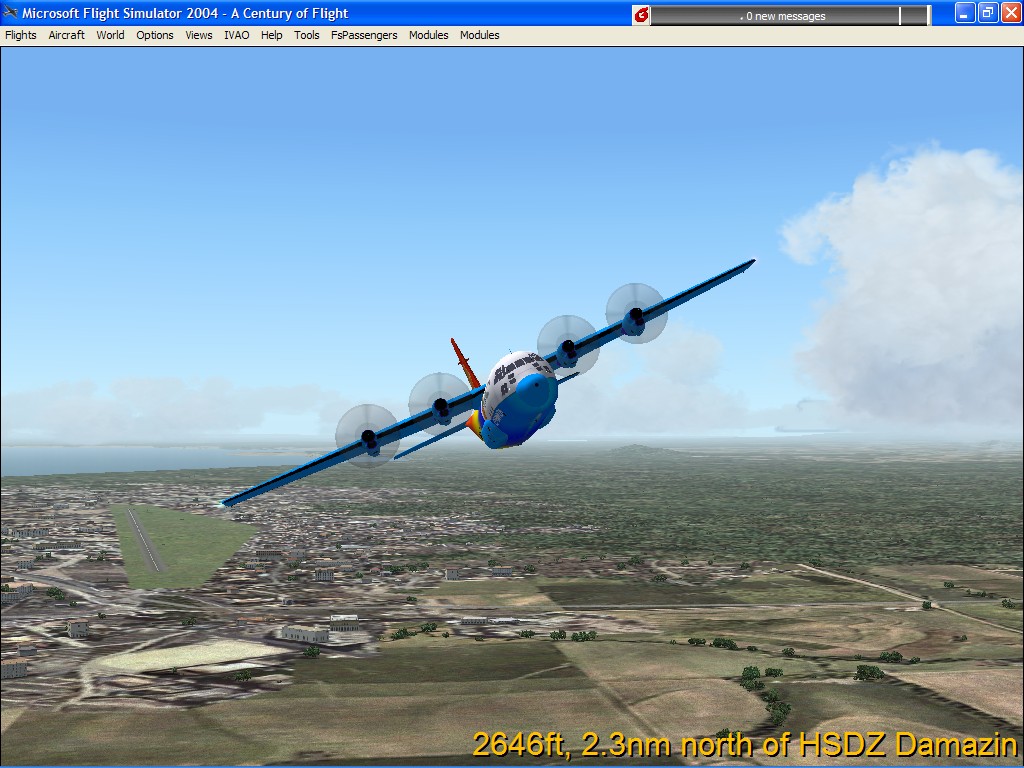Open the Aircraft menu

(67, 35)
